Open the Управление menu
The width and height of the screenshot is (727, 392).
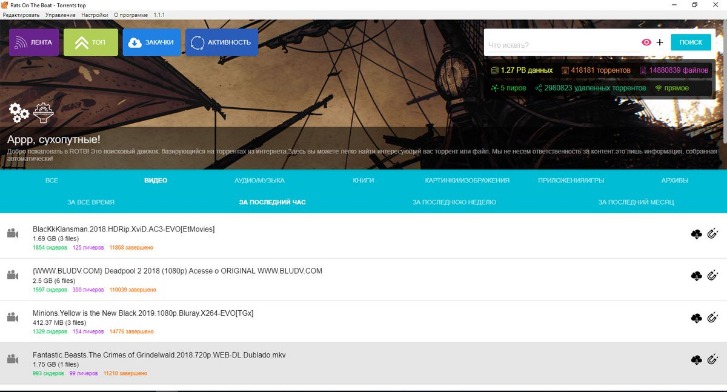[x=60, y=15]
